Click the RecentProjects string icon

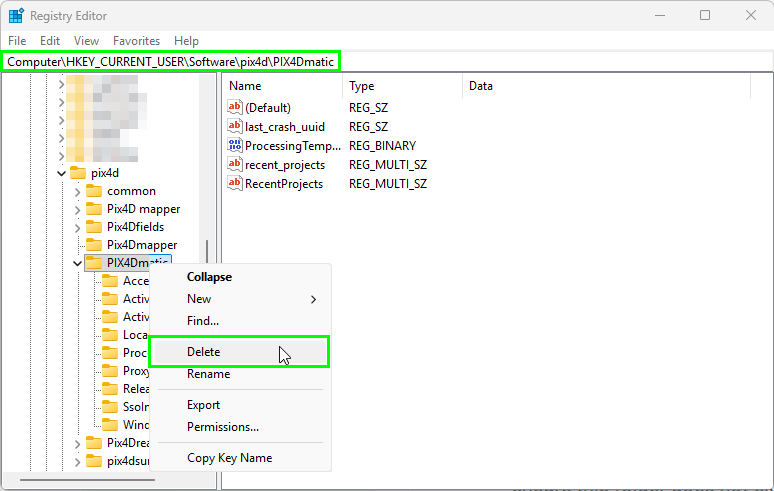[234, 183]
